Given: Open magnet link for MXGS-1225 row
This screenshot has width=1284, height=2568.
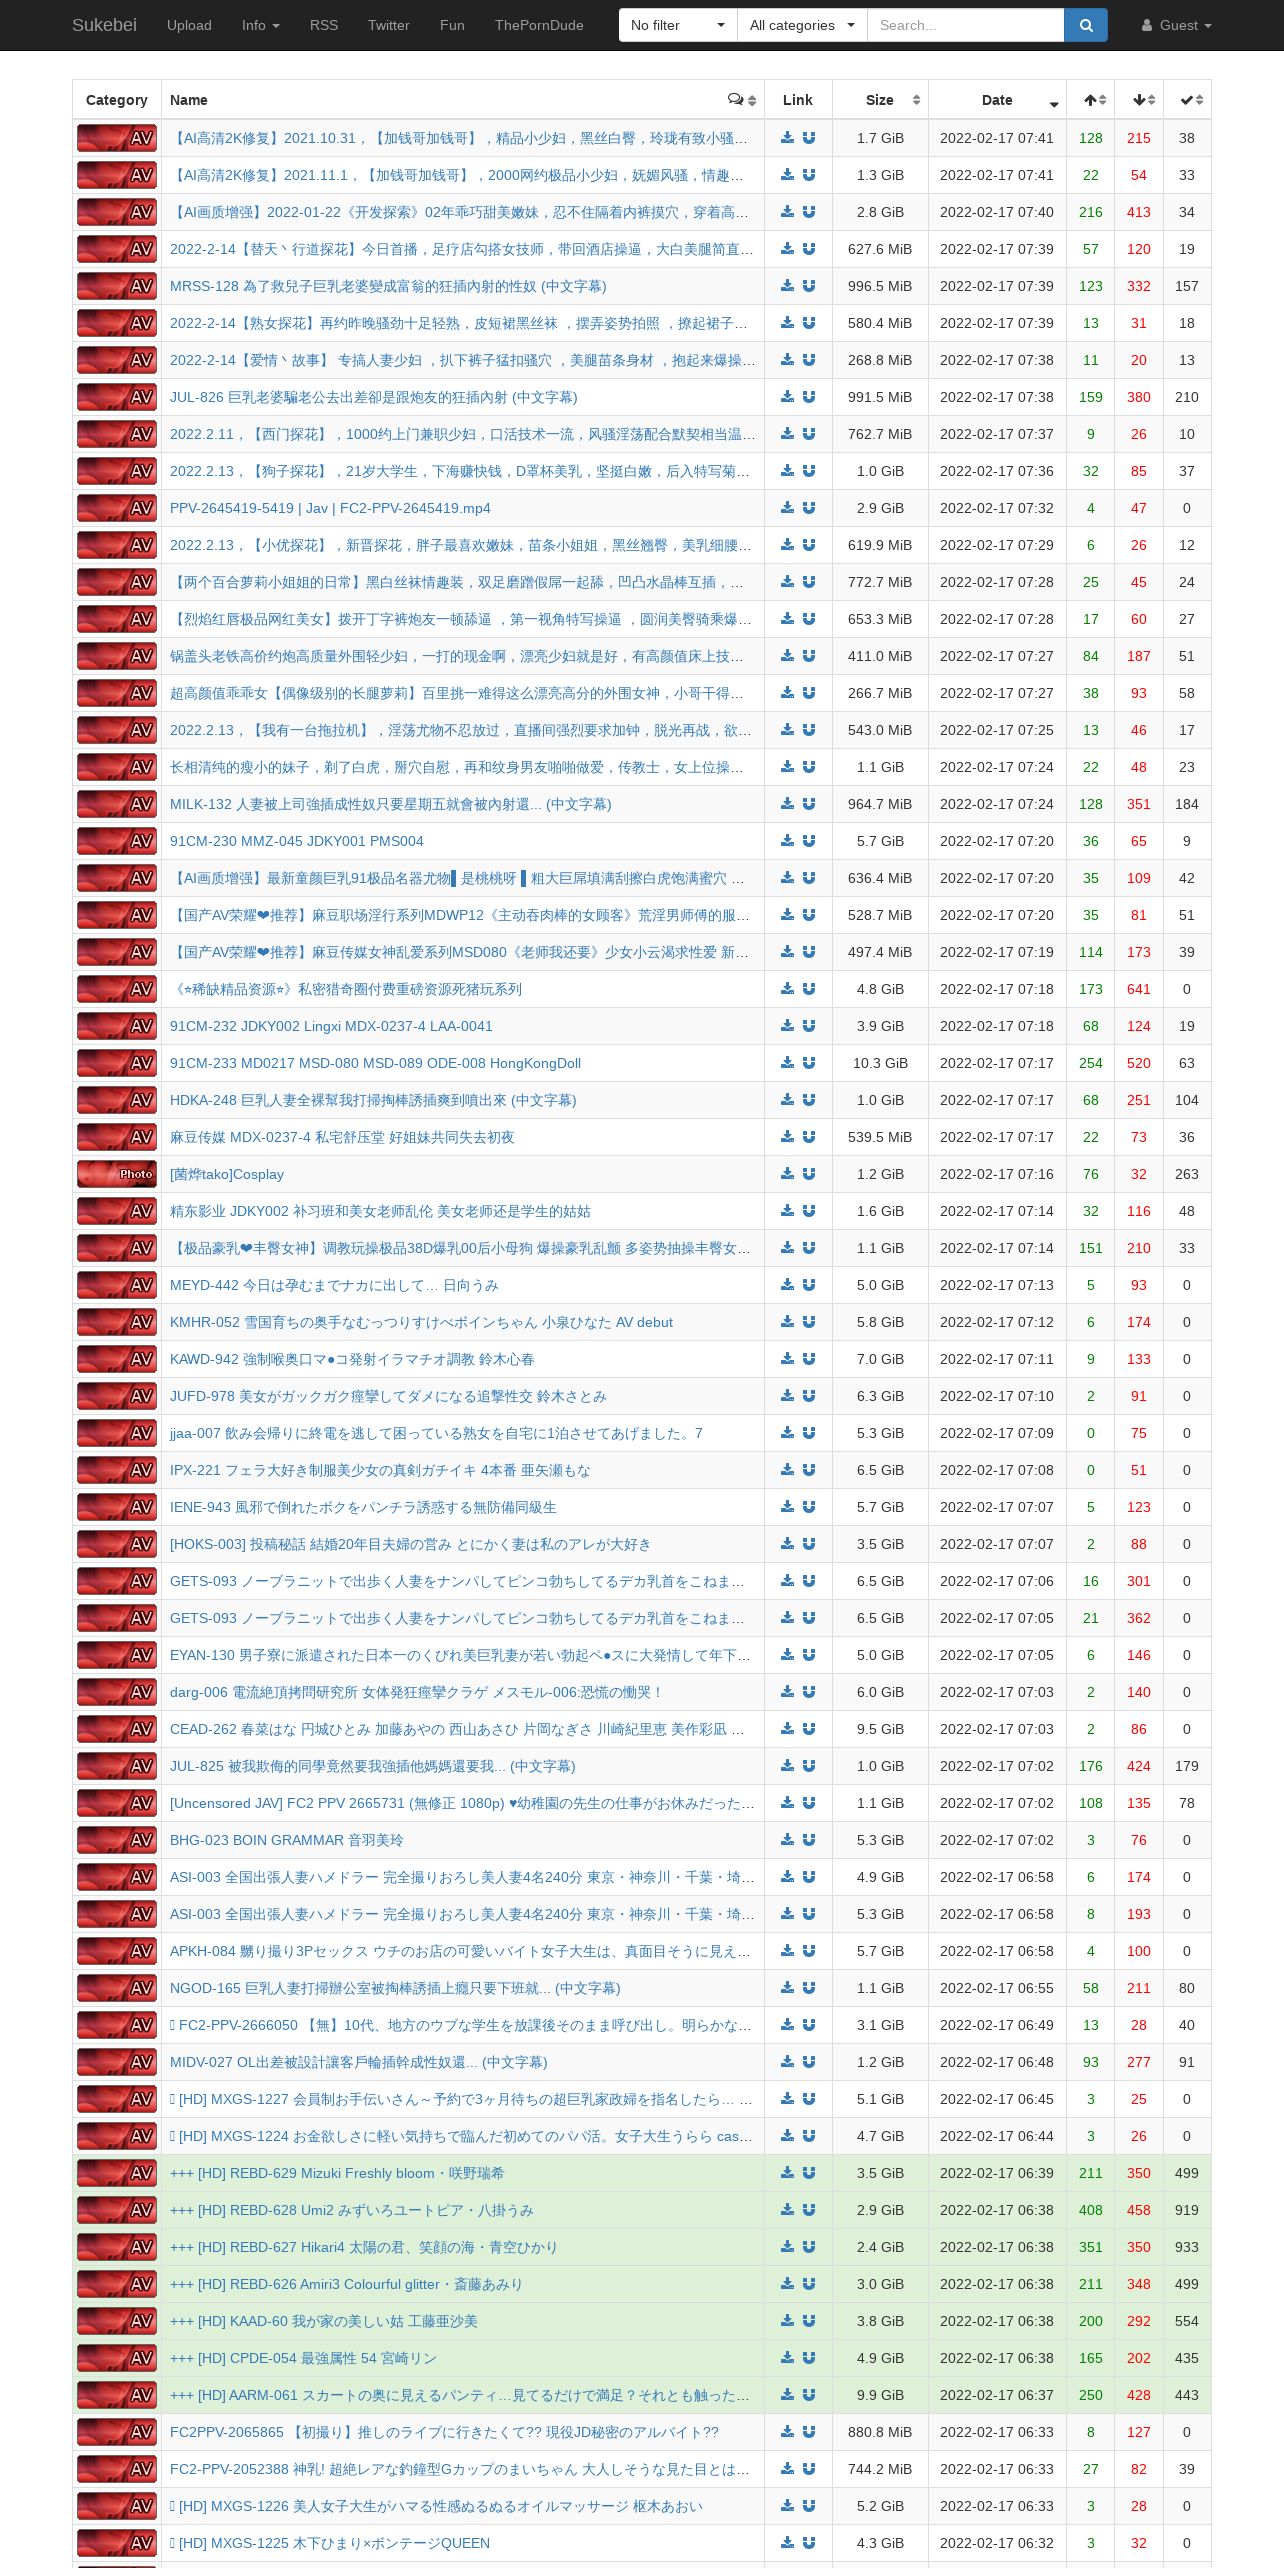Looking at the screenshot, I should click(x=809, y=2543).
